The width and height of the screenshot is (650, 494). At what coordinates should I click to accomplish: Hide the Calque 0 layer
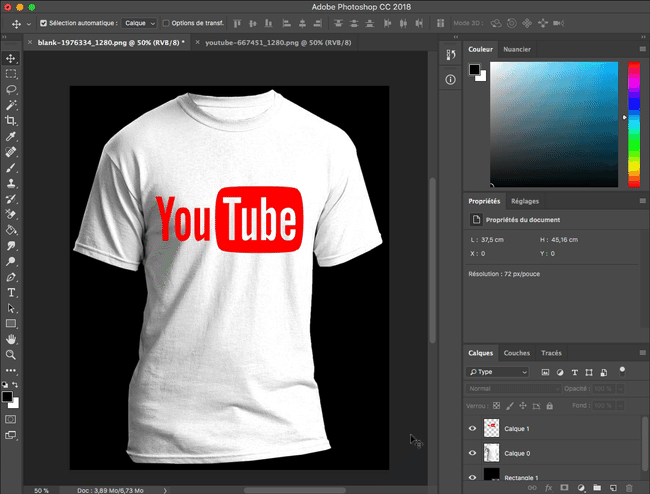click(472, 453)
